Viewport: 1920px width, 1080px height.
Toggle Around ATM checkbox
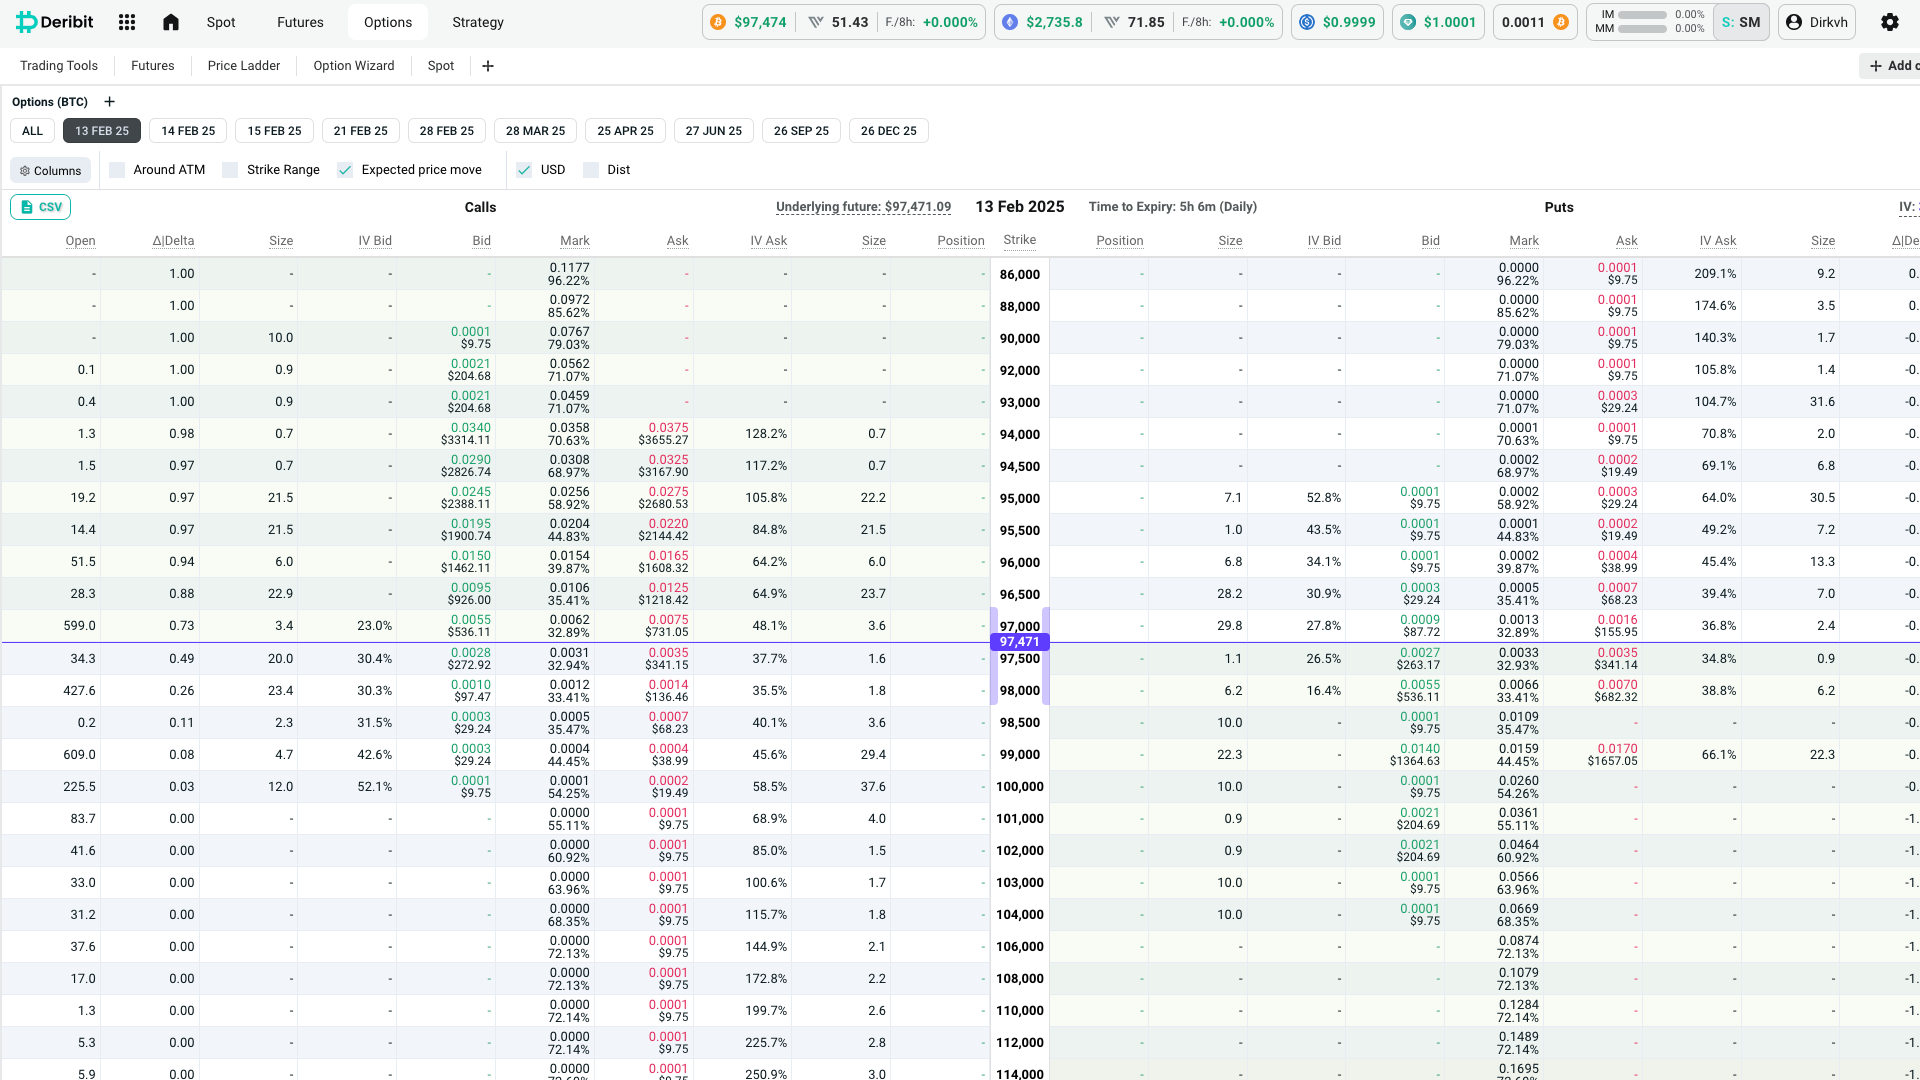click(117, 170)
